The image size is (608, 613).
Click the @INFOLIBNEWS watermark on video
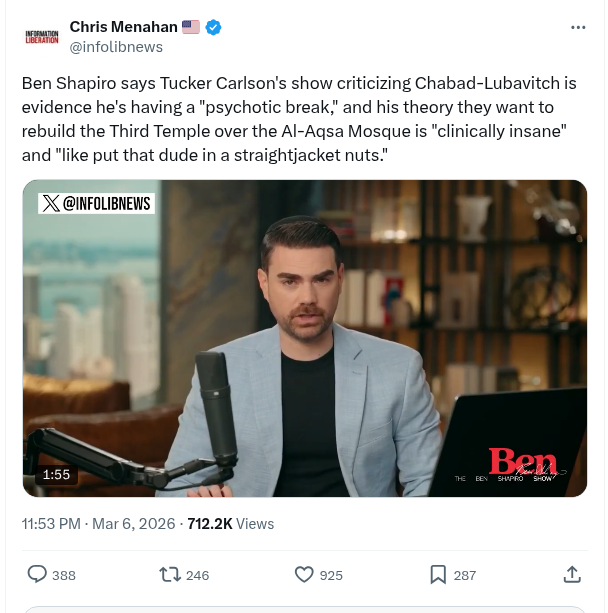96,203
